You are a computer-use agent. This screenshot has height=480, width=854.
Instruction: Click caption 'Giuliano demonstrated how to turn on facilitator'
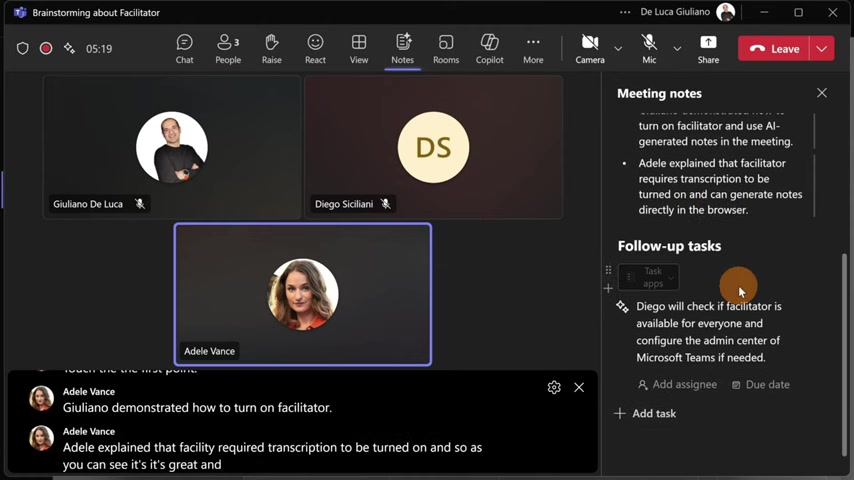point(197,408)
